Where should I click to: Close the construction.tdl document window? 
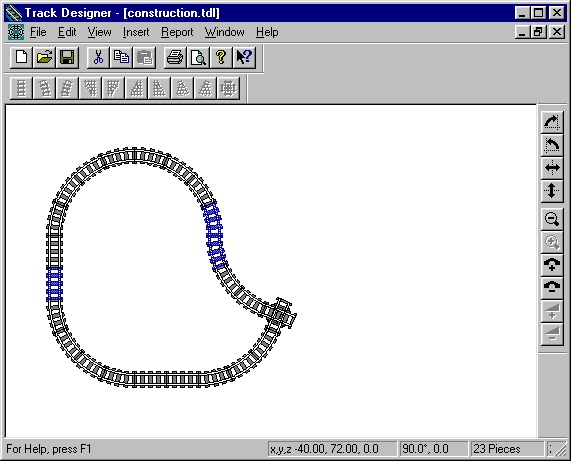tap(557, 32)
